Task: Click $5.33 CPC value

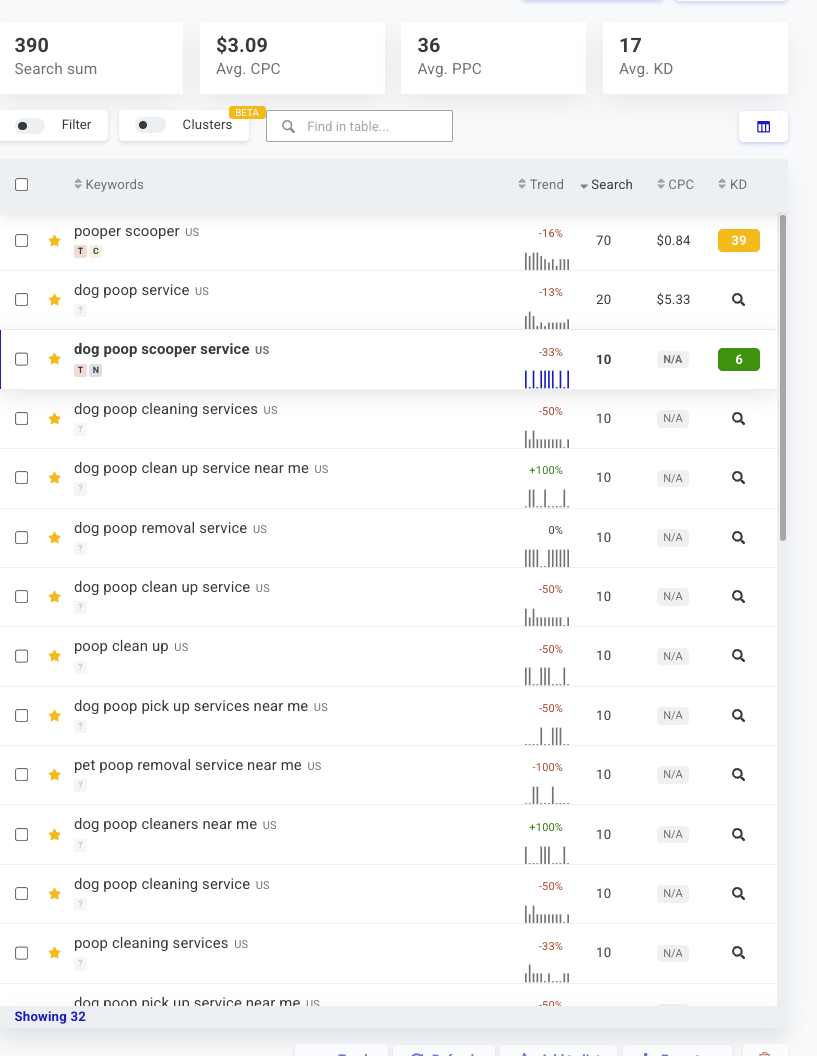Action: coord(674,300)
